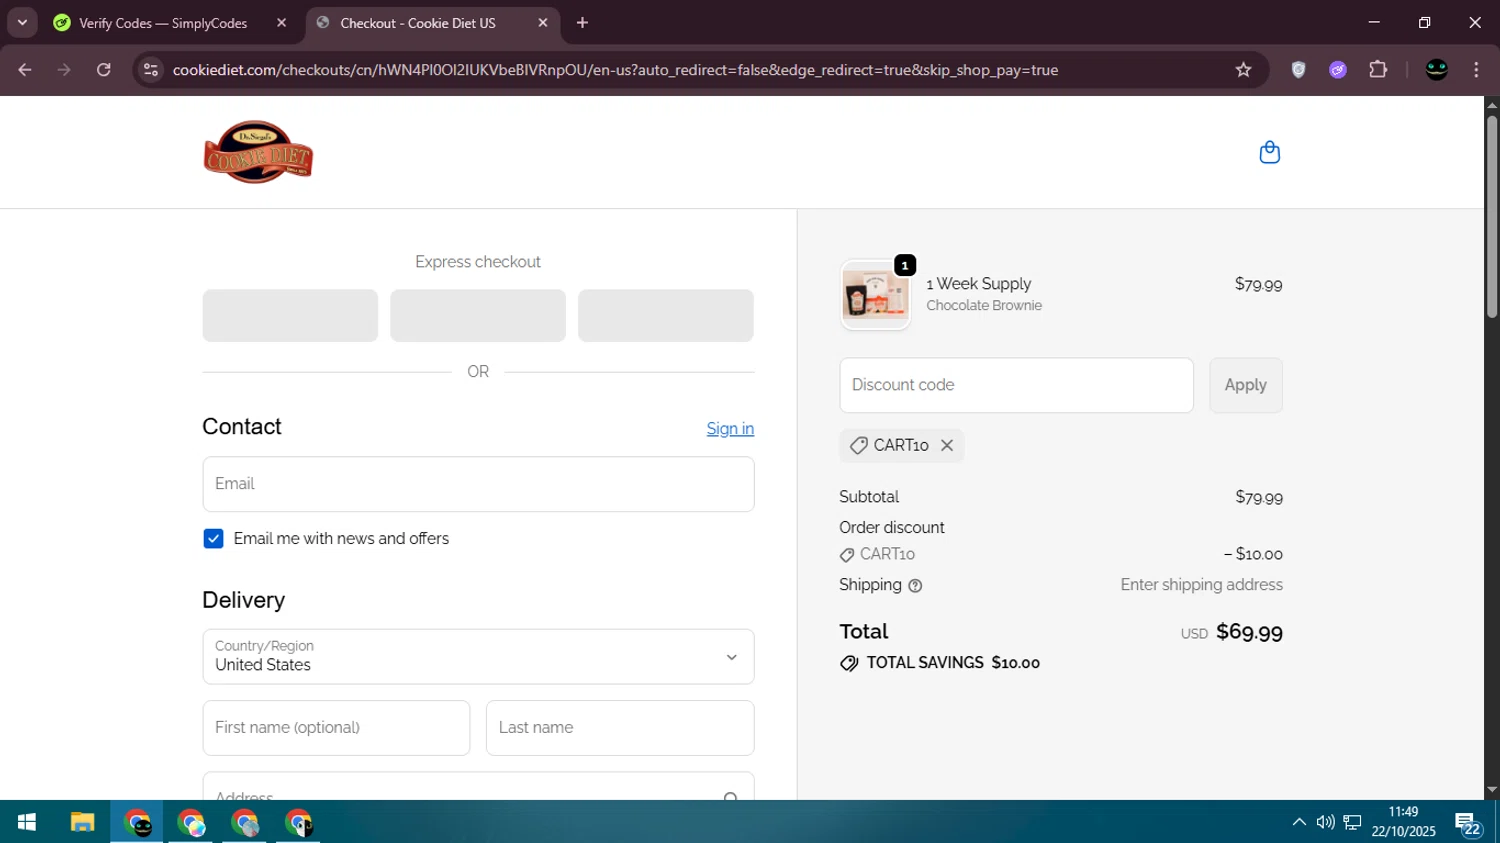This screenshot has height=843, width=1500.
Task: Open the Chrome three-dot menu
Action: pos(1476,70)
